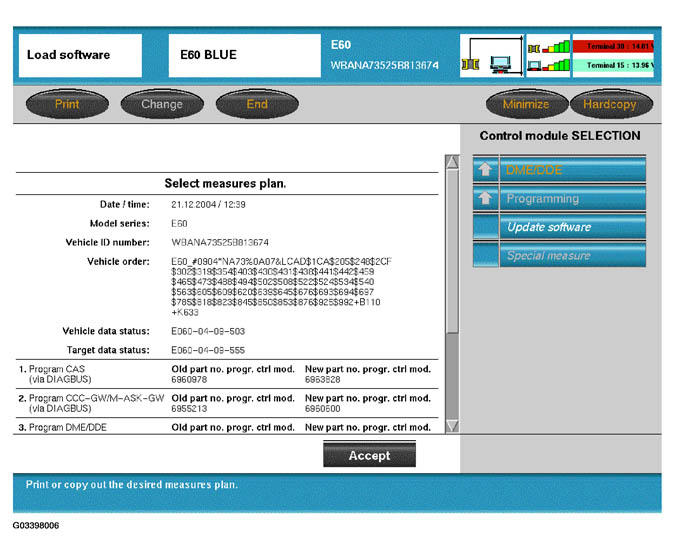
Task: Accept the measures plan
Action: click(x=369, y=456)
